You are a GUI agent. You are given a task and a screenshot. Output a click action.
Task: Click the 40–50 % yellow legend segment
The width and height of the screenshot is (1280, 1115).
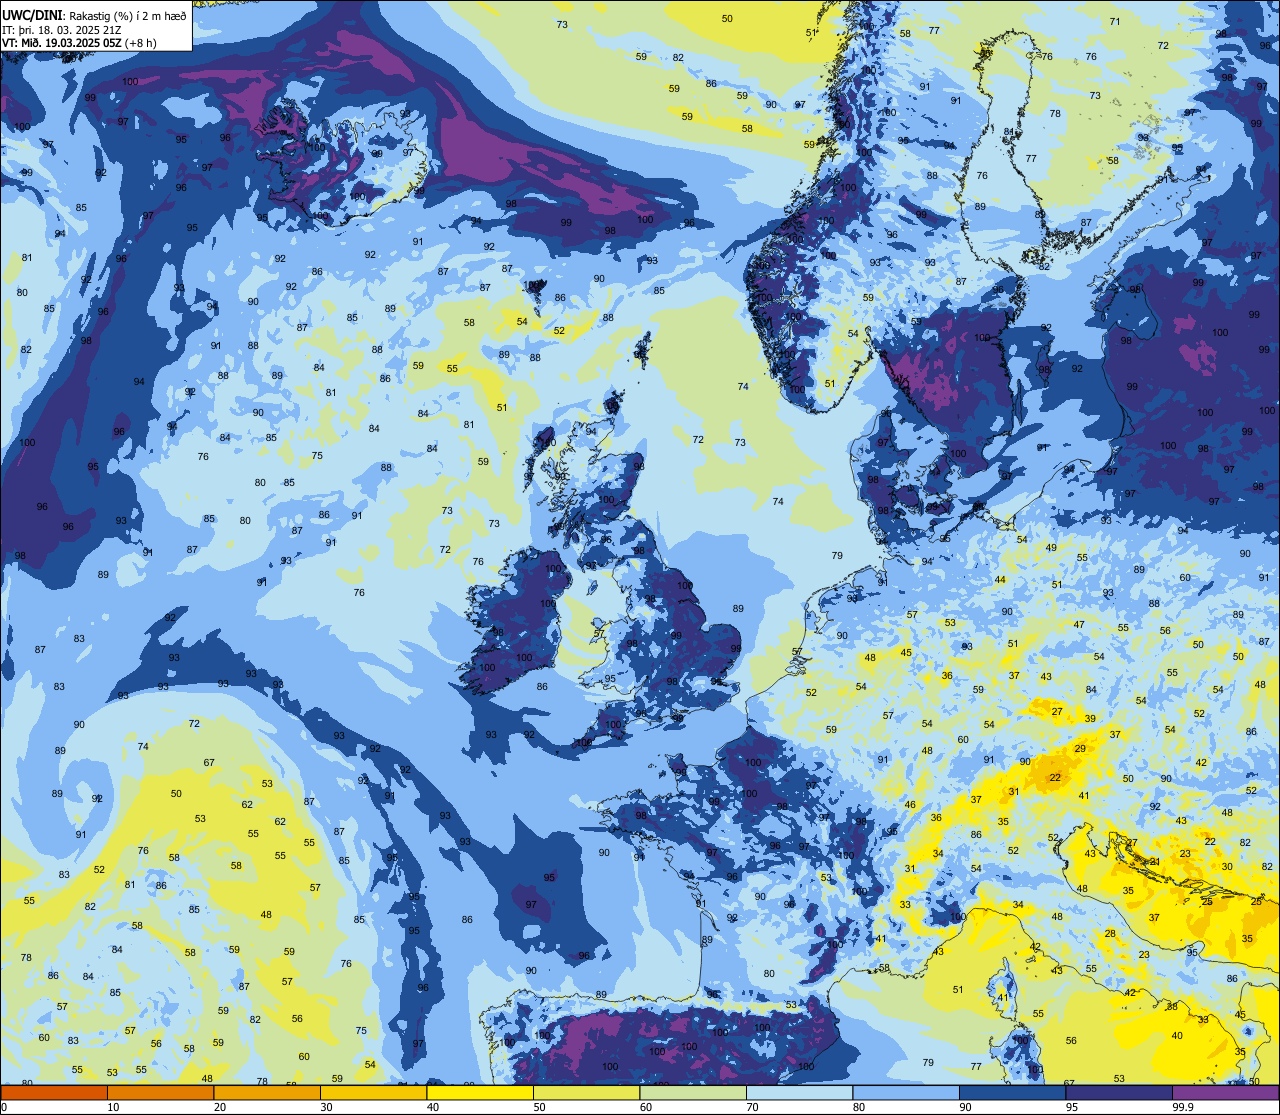480,1092
